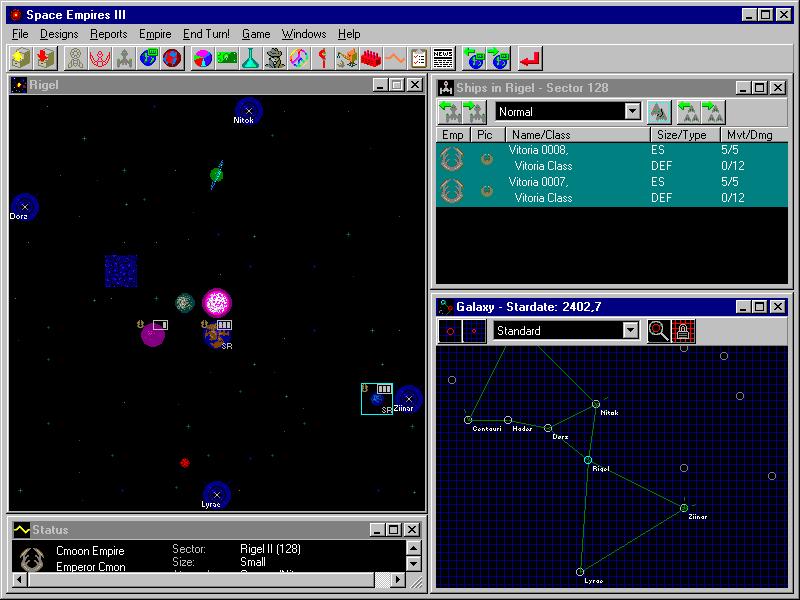
Task: Open the Help menu
Action: pyautogui.click(x=349, y=34)
